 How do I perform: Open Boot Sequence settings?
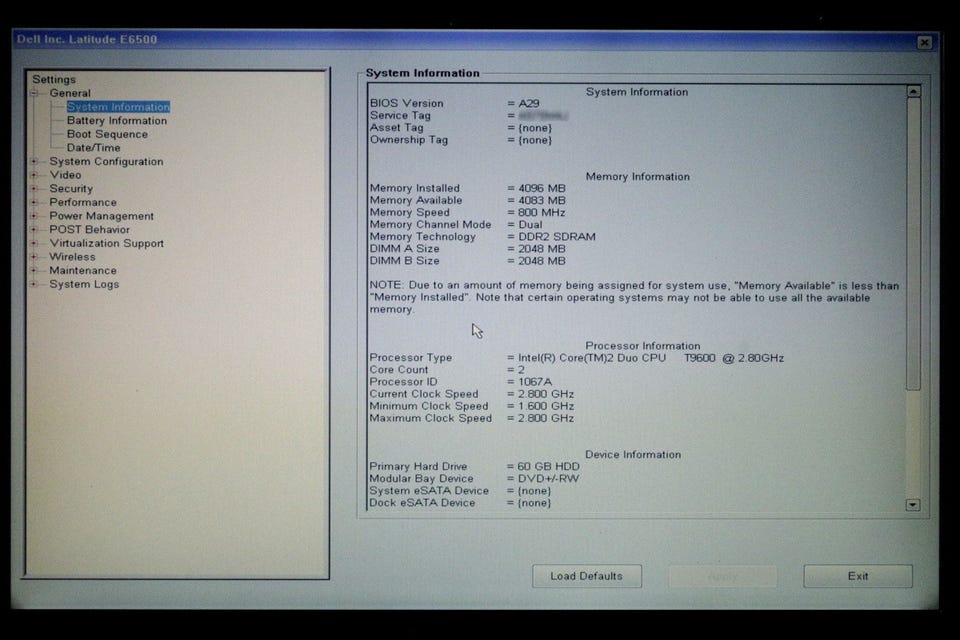click(107, 134)
